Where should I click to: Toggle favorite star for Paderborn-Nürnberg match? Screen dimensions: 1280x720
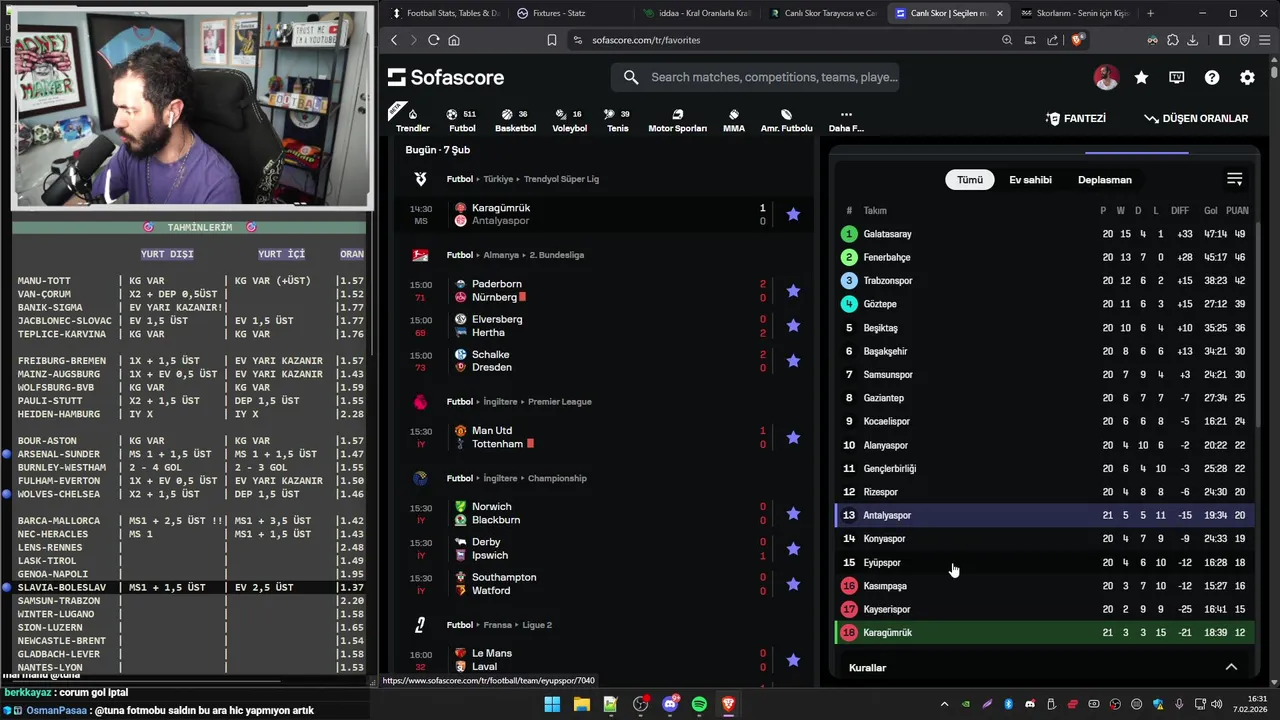coord(793,291)
